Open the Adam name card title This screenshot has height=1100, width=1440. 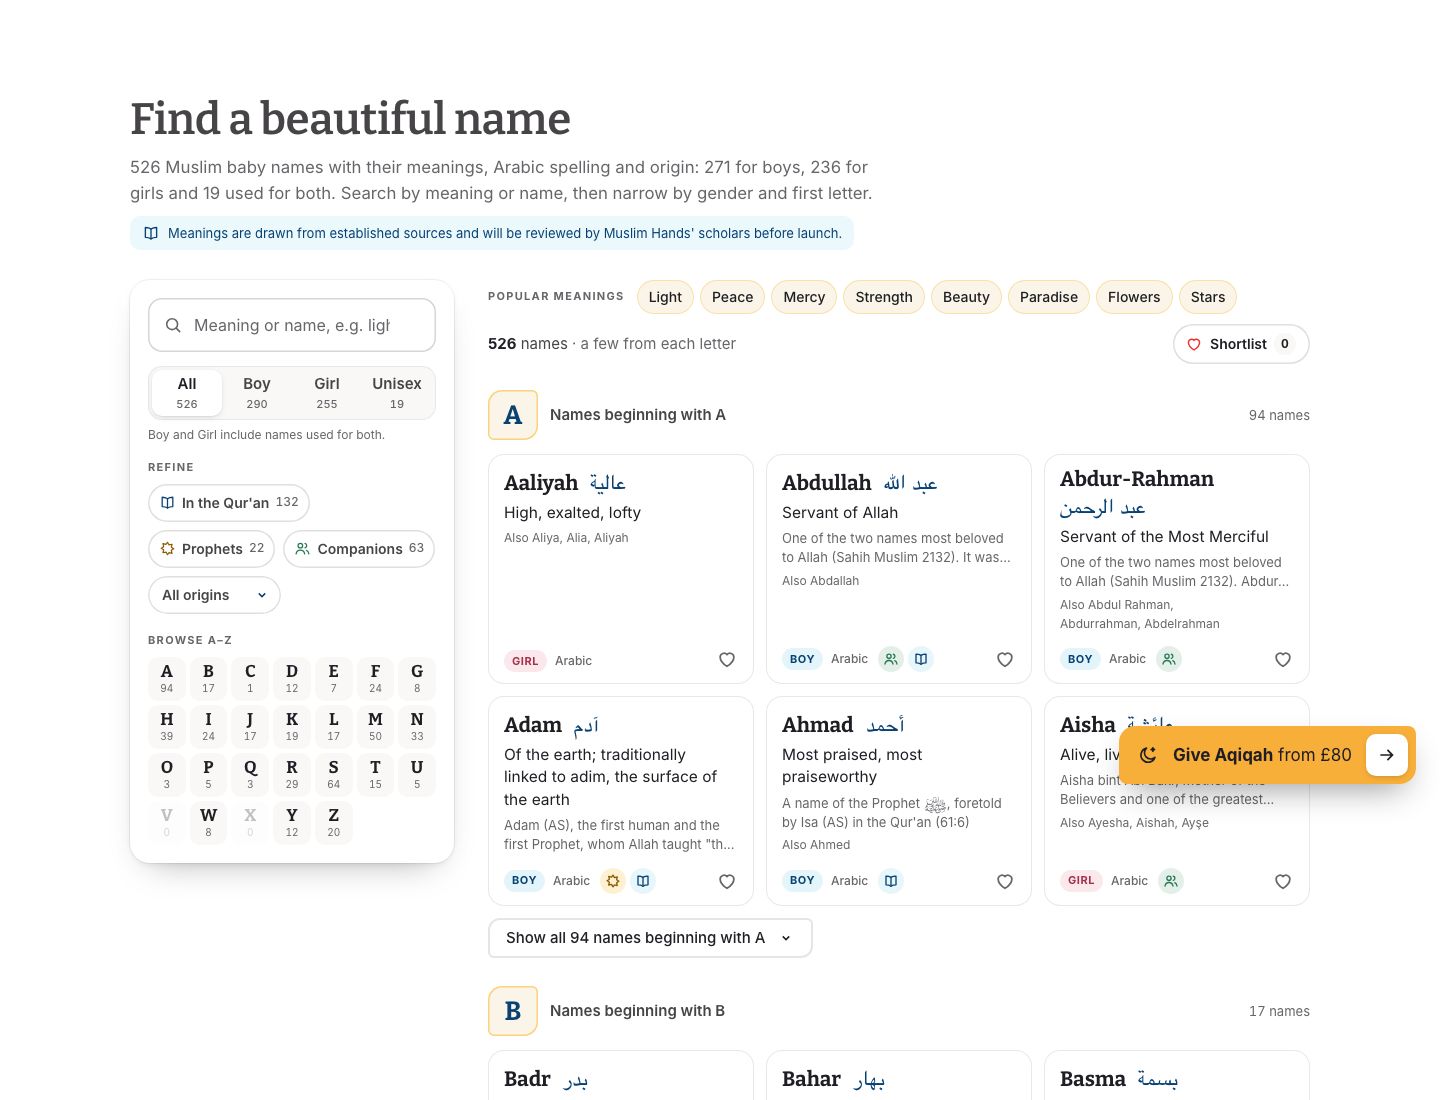533,725
